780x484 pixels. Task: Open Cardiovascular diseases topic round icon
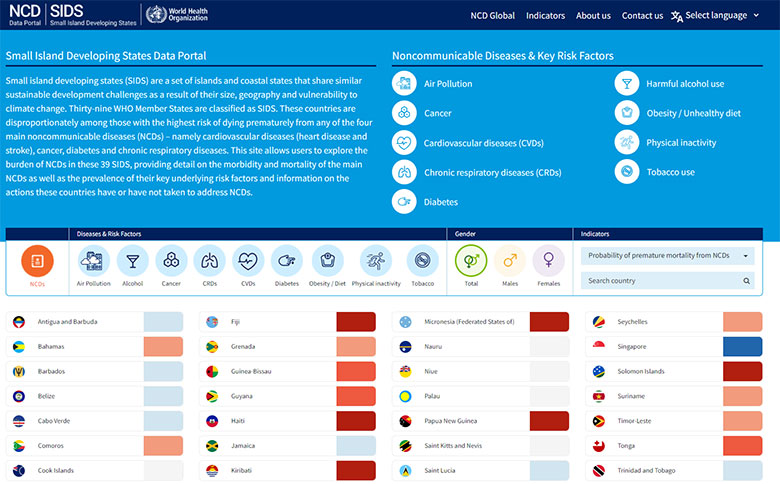404,143
